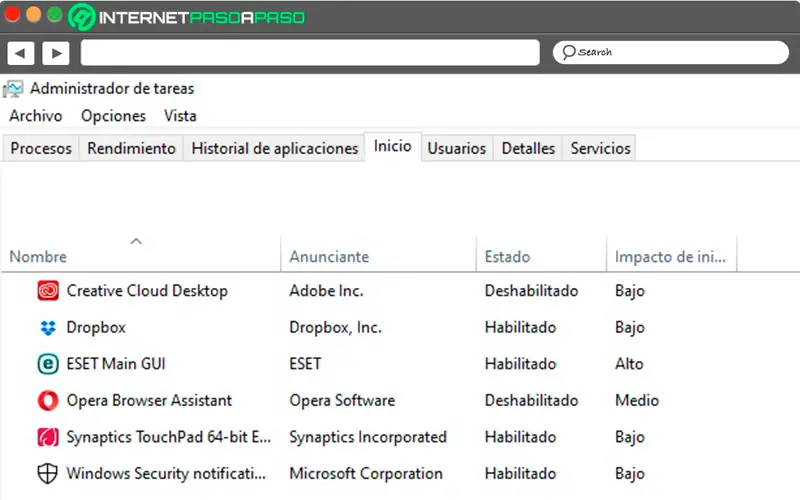Click Bajo impact for Creative Cloud Desktop
Screen dimensions: 800x500
pos(630,291)
